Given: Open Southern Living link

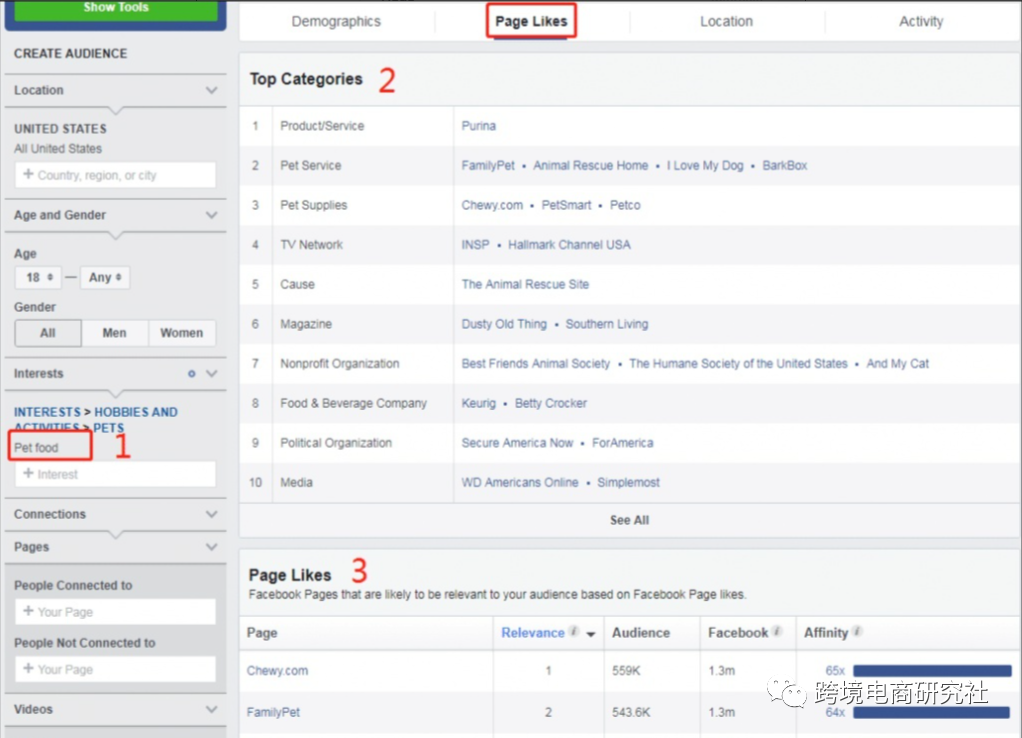Looking at the screenshot, I should tap(606, 324).
